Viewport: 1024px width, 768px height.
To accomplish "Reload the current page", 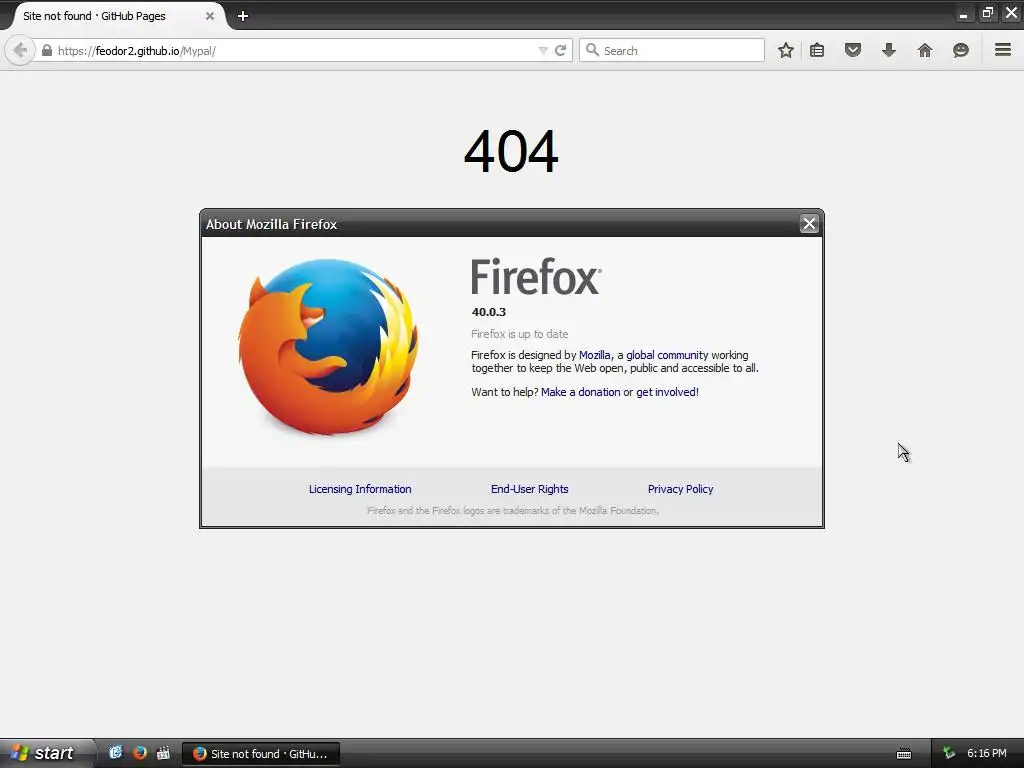I will pos(560,50).
